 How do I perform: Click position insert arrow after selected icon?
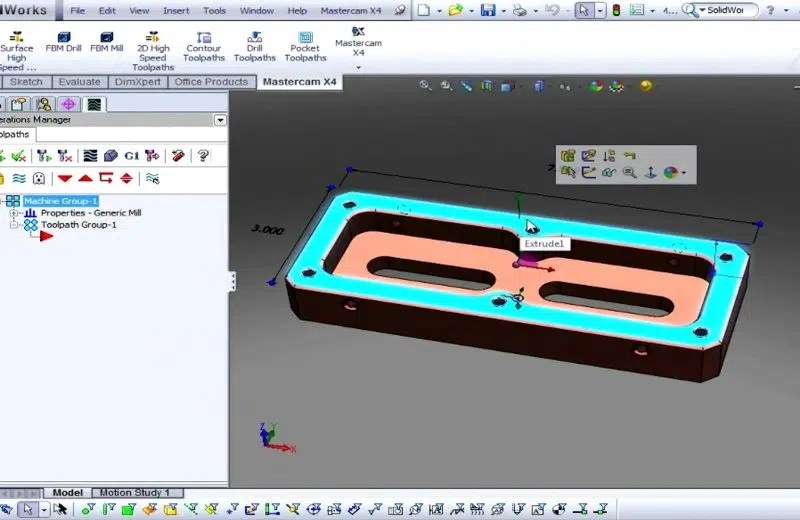106,178
